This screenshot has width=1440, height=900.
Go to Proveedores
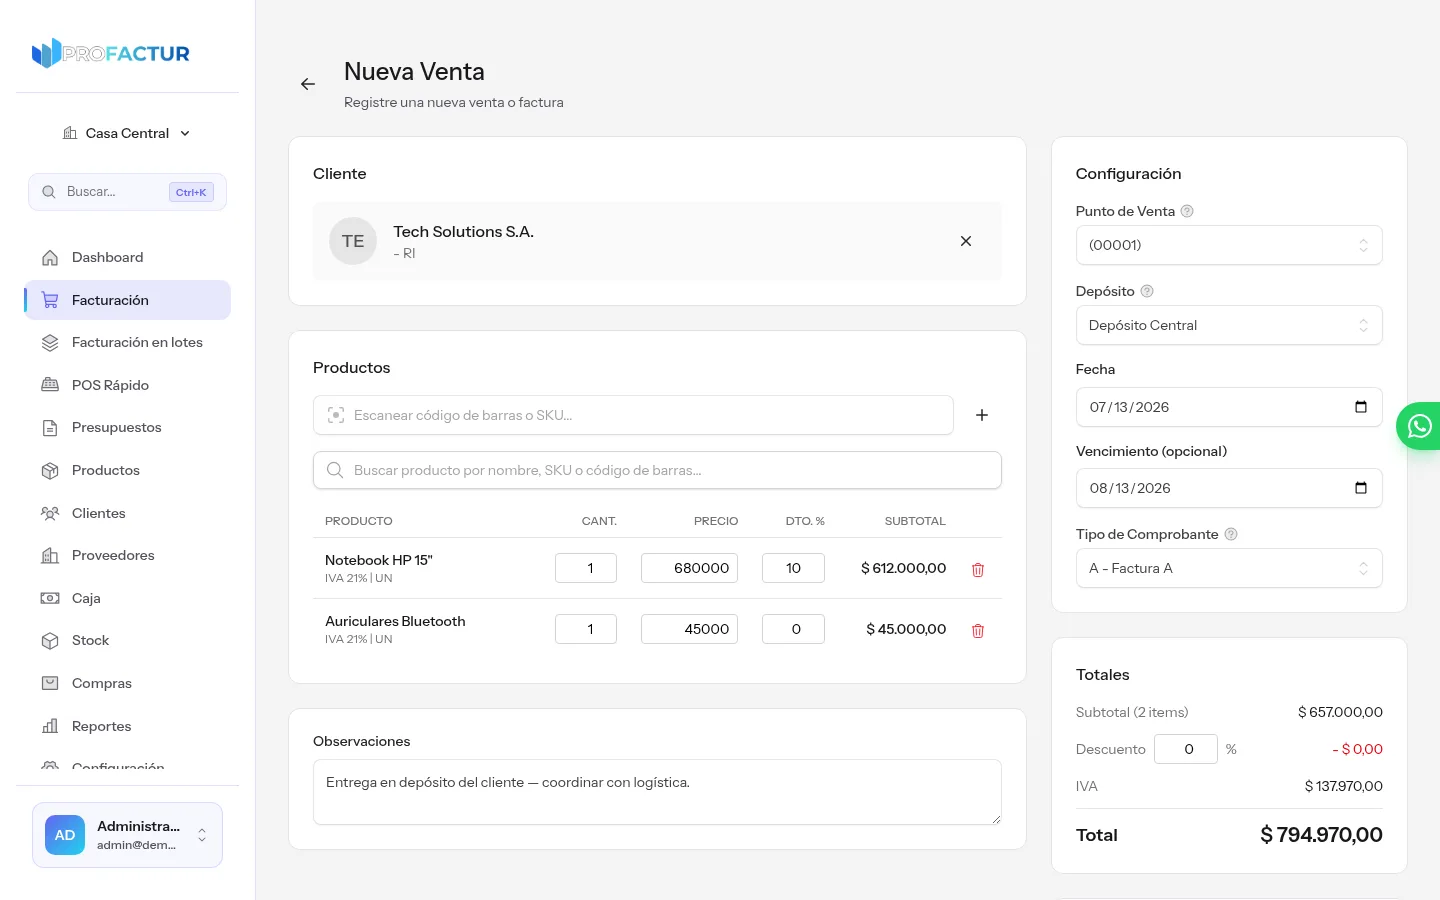pos(128,555)
